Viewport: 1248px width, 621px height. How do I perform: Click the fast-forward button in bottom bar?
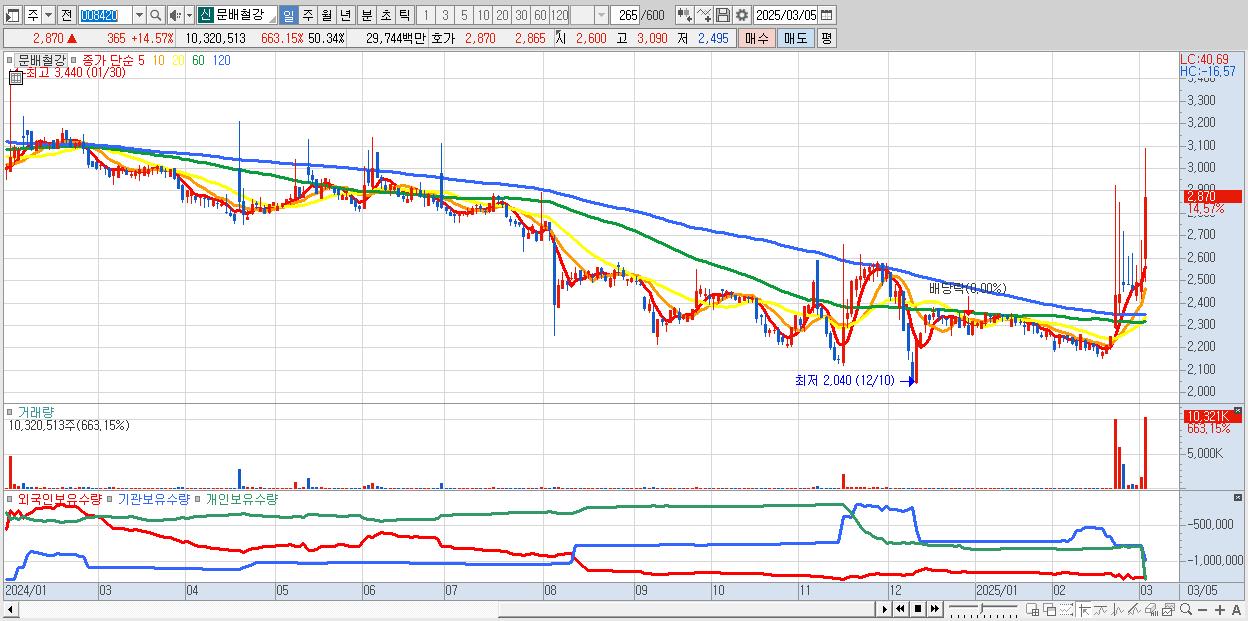pos(935,609)
